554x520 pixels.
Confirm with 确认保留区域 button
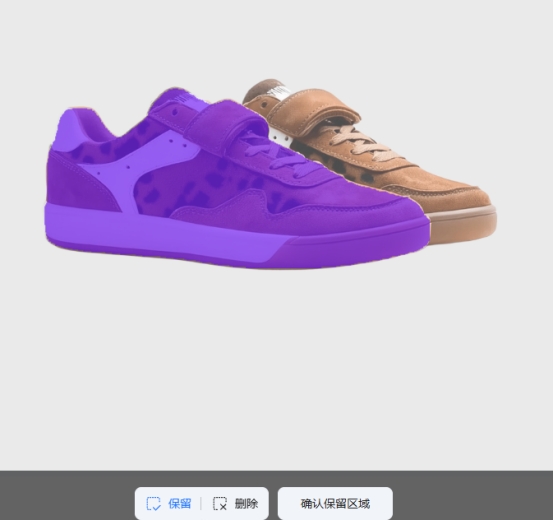tap(335, 503)
